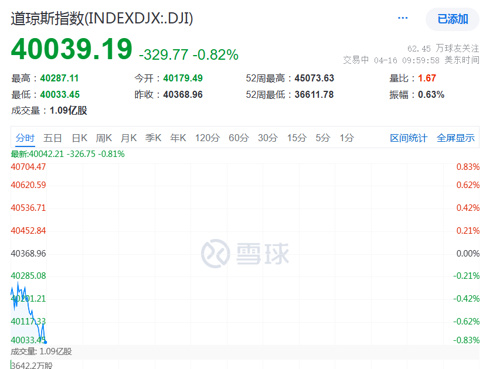The width and height of the screenshot is (500, 369).
Task: Choose the 30分 interval tab
Action: pyautogui.click(x=268, y=138)
